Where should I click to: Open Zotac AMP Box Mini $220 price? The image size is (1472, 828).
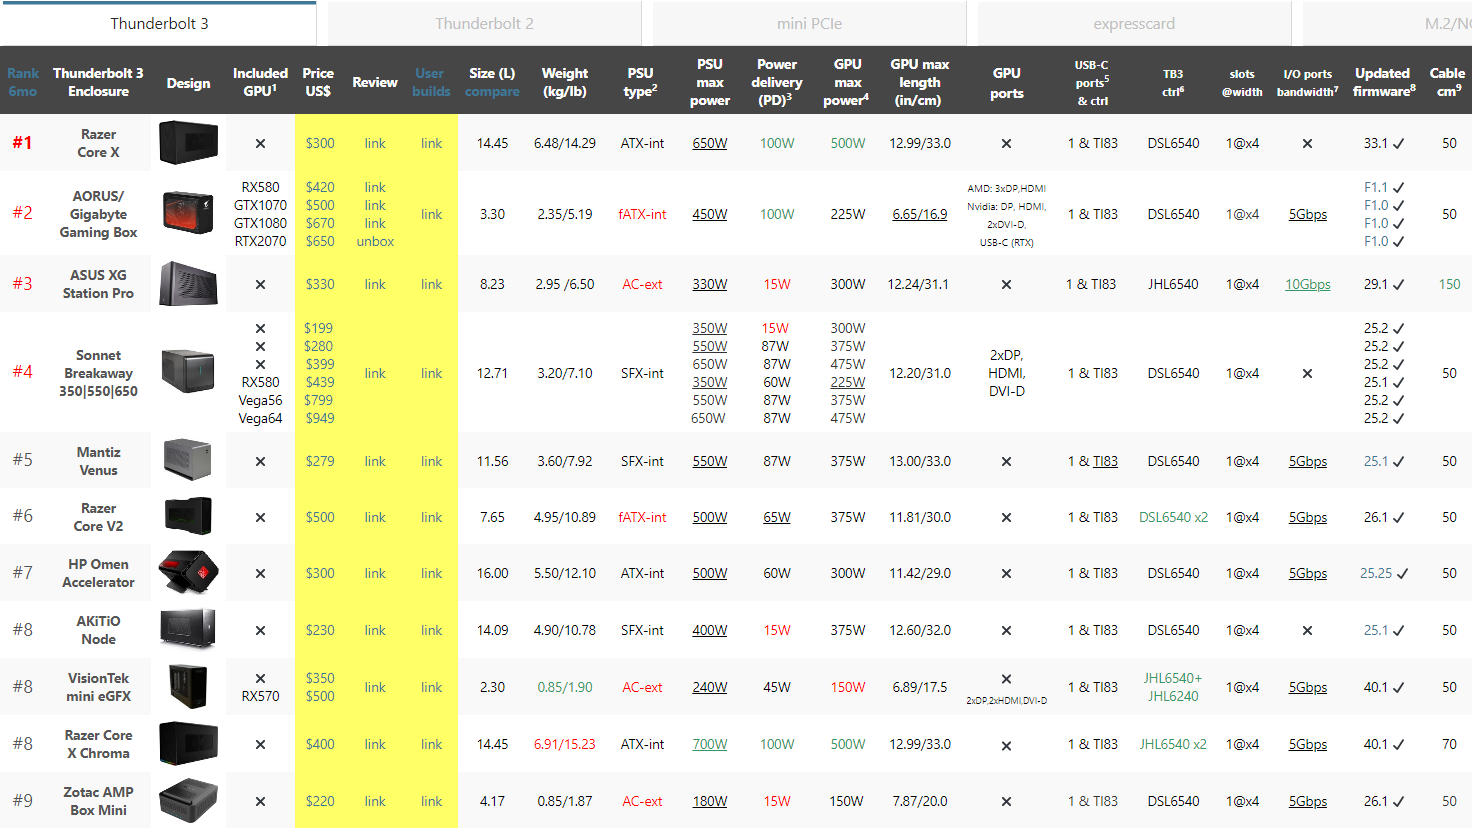pos(320,801)
